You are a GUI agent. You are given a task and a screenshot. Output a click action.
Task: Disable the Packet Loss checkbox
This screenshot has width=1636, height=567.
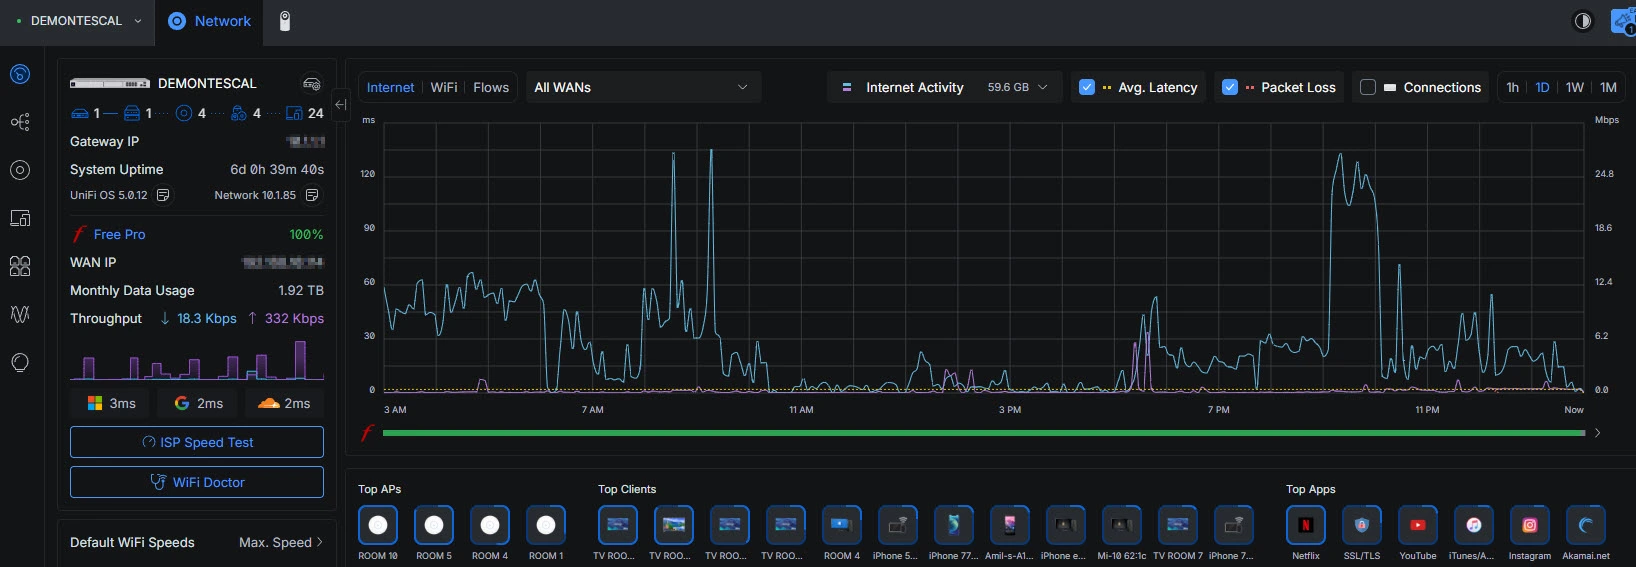[1230, 87]
